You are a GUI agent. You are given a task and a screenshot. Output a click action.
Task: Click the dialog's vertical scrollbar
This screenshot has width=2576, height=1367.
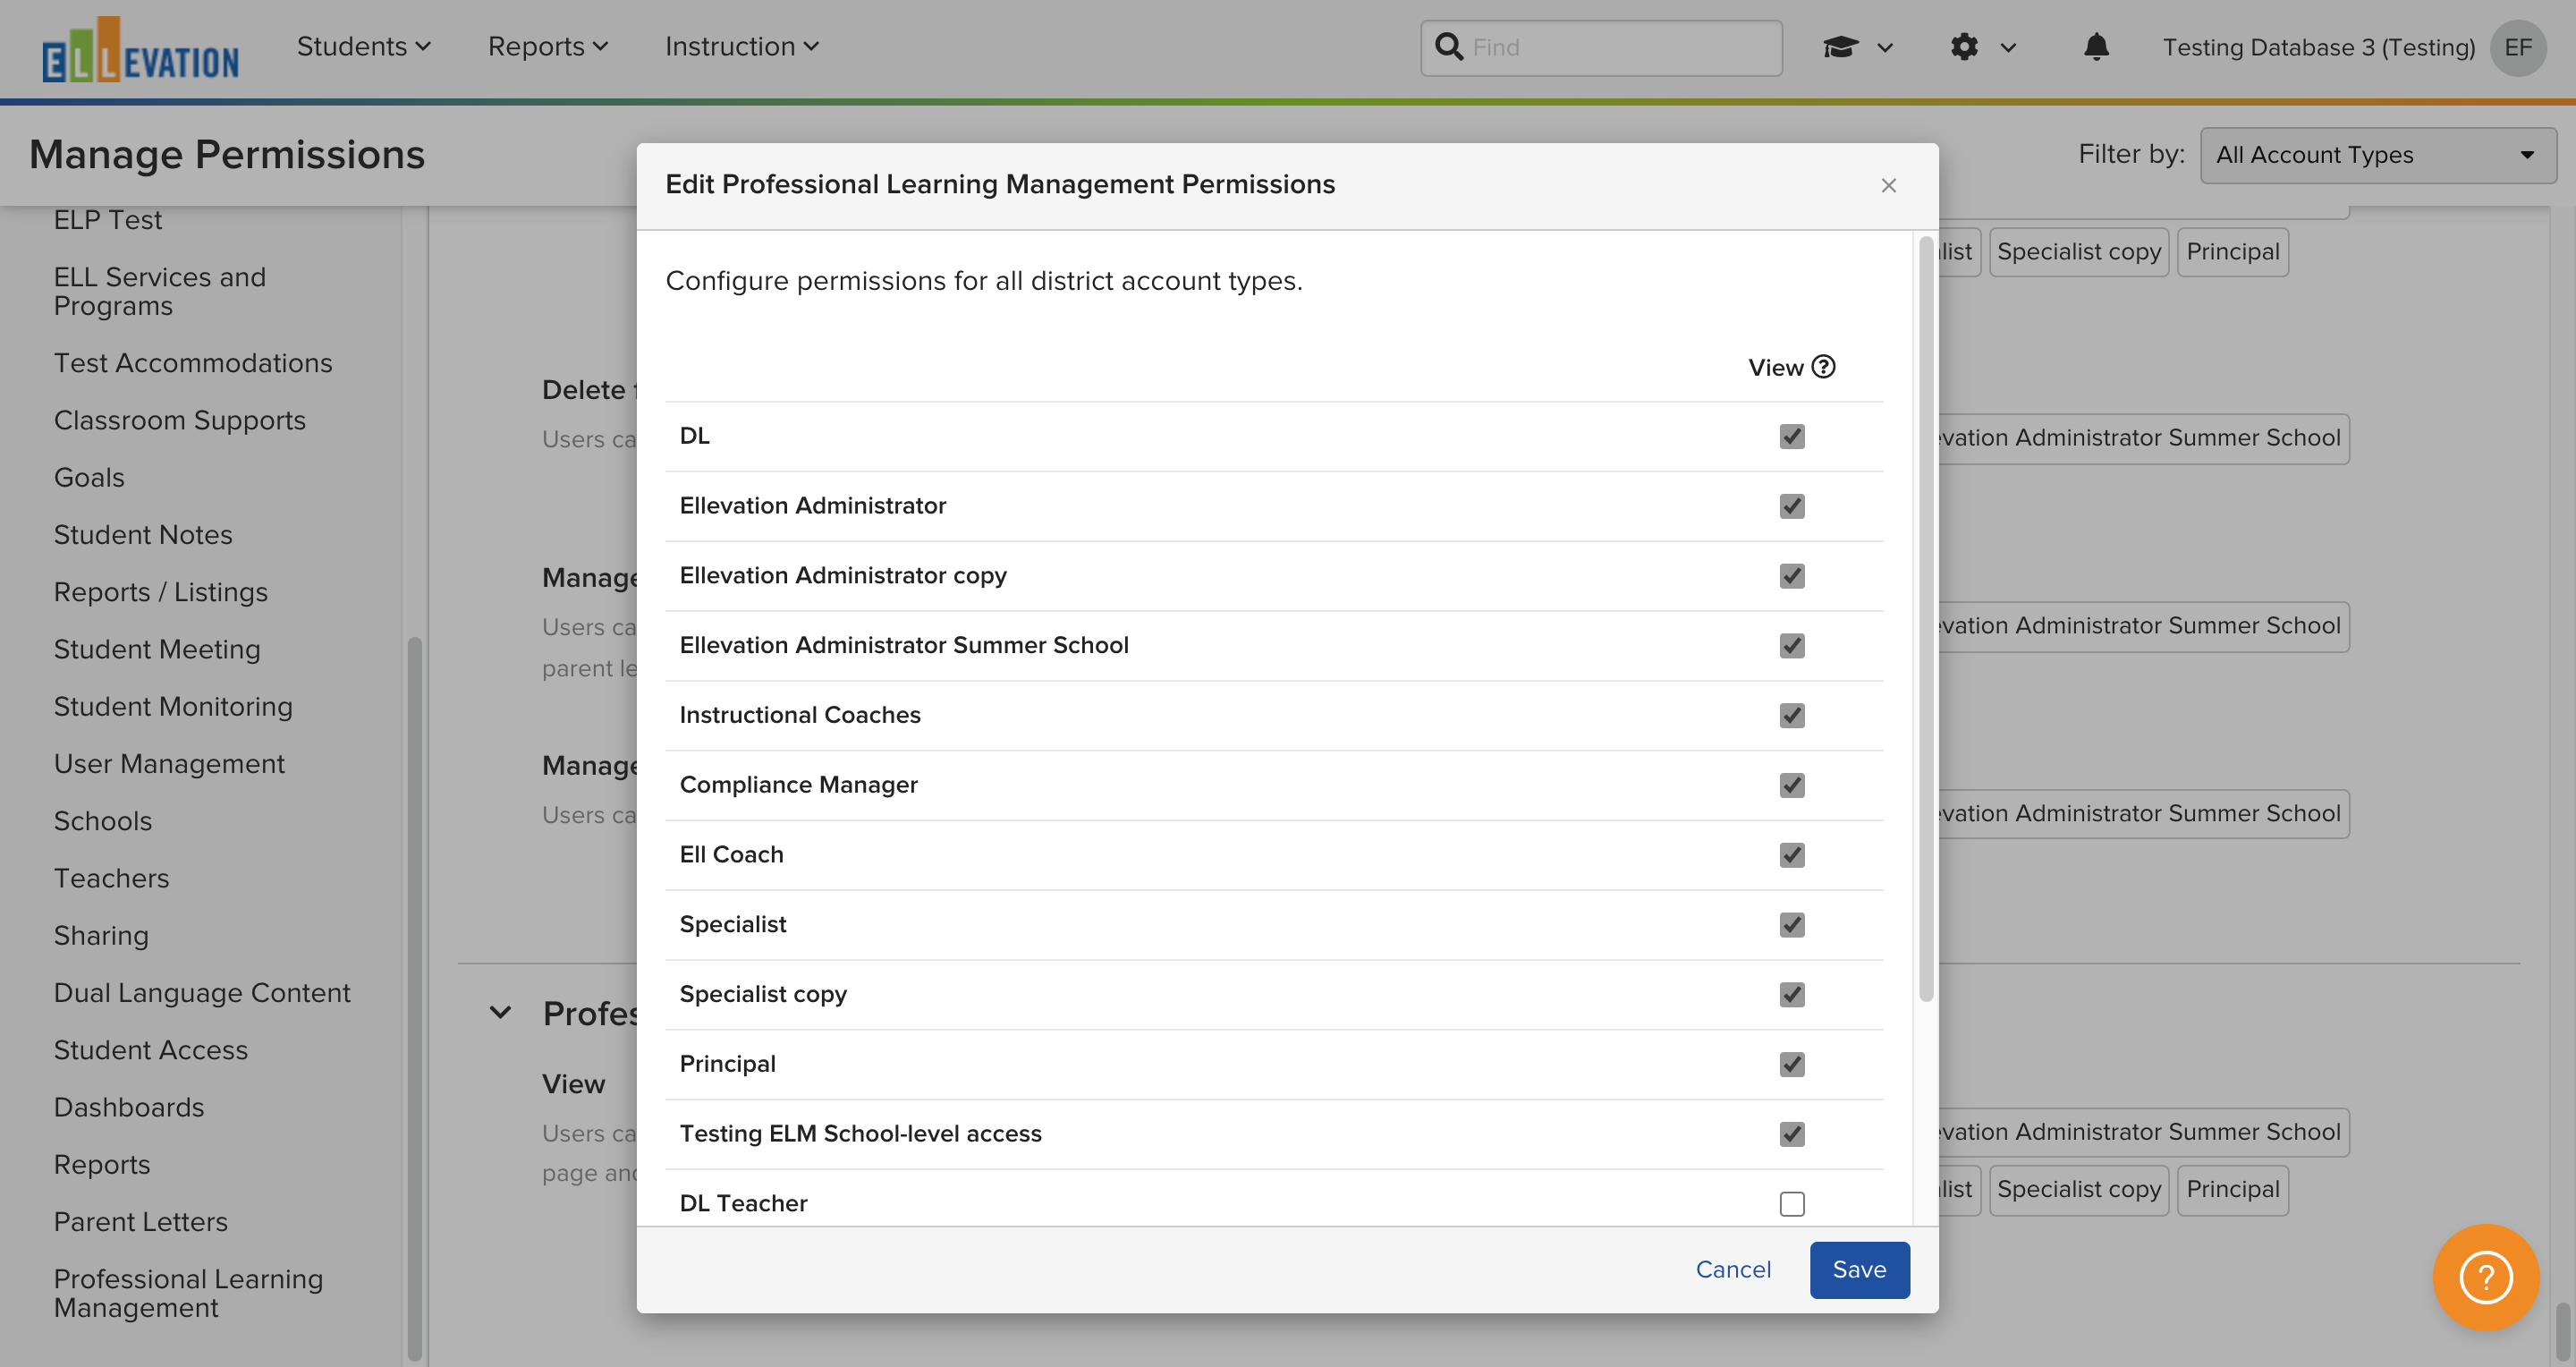coord(1926,618)
